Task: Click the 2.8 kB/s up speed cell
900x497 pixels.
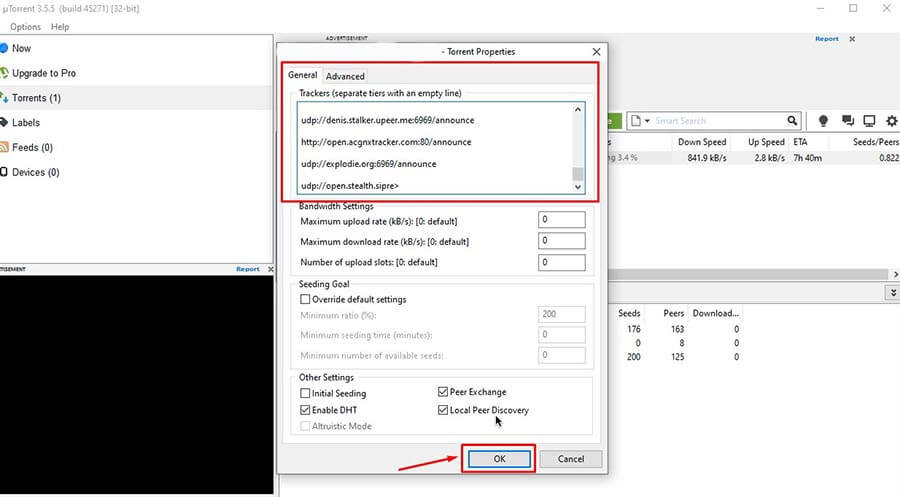Action: [770, 157]
